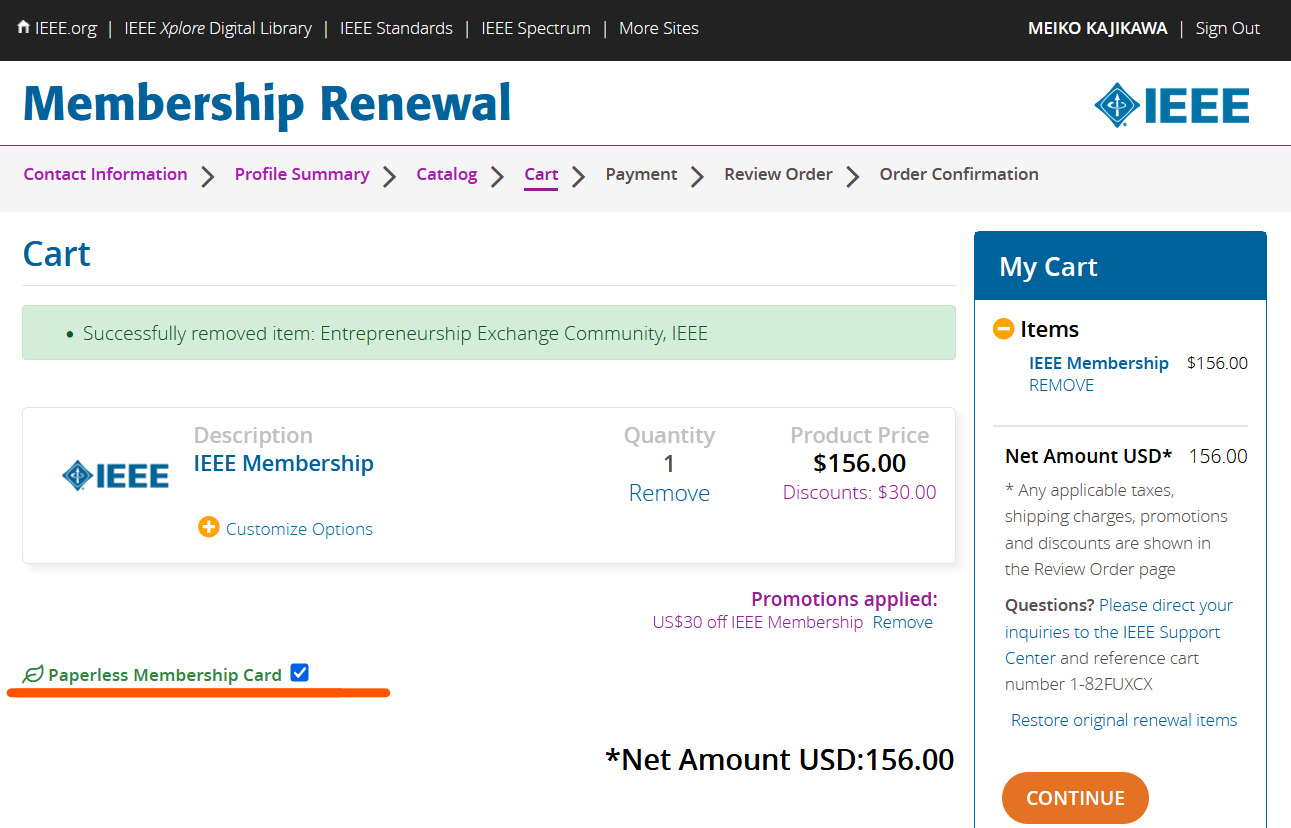
Task: Click the success message about removed item
Action: click(x=489, y=333)
